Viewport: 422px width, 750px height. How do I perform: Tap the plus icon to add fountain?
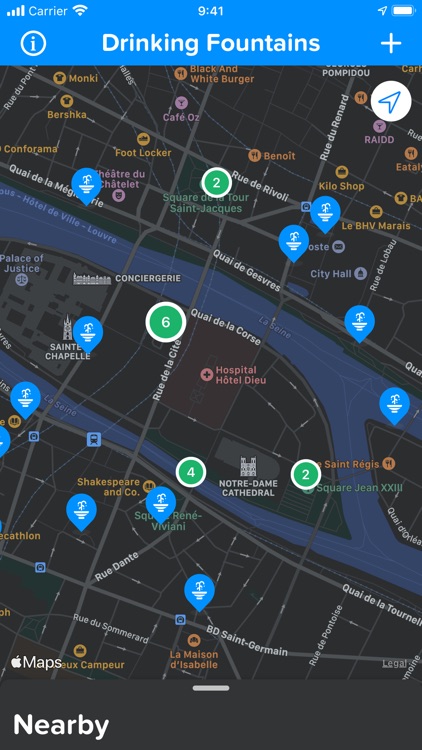pyautogui.click(x=390, y=44)
